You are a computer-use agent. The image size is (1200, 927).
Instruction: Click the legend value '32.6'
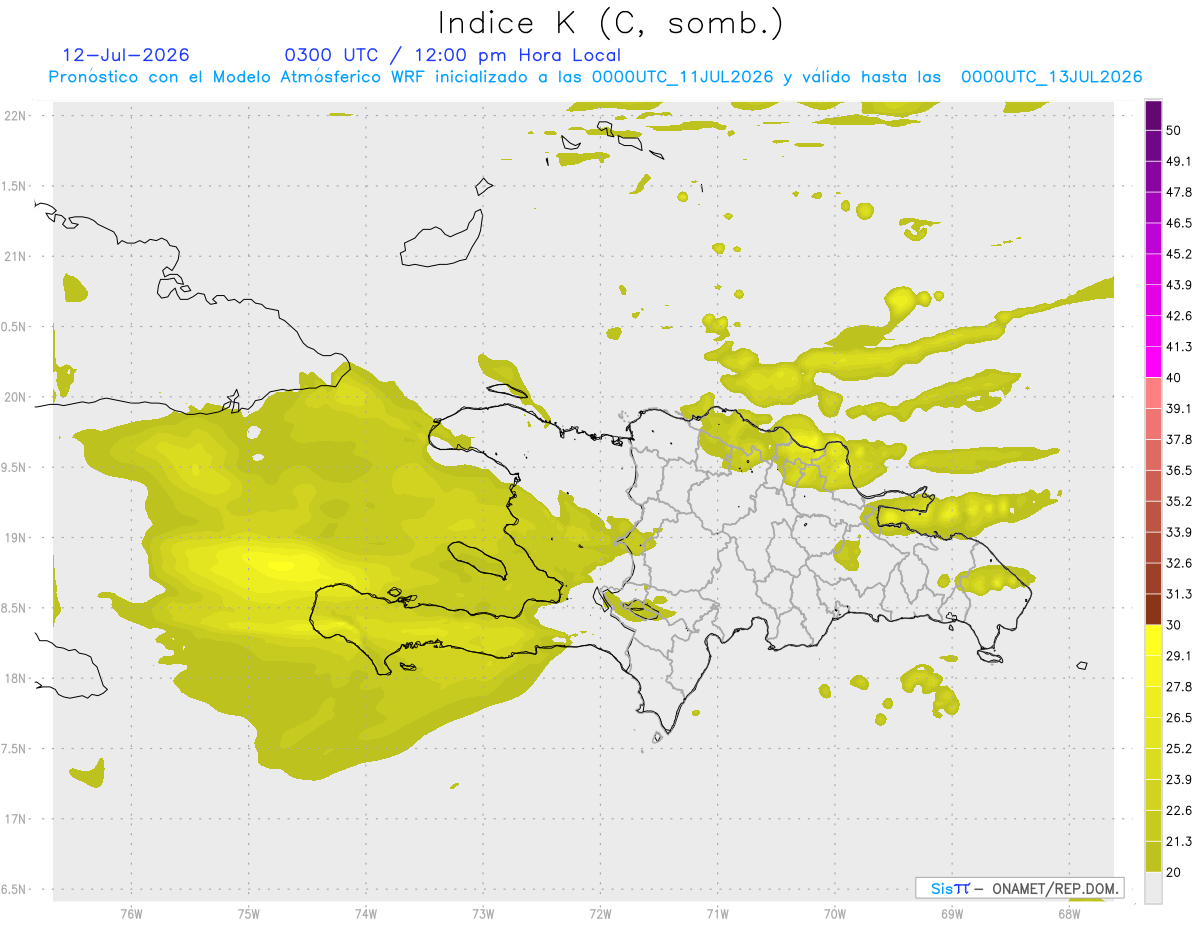tap(1179, 563)
